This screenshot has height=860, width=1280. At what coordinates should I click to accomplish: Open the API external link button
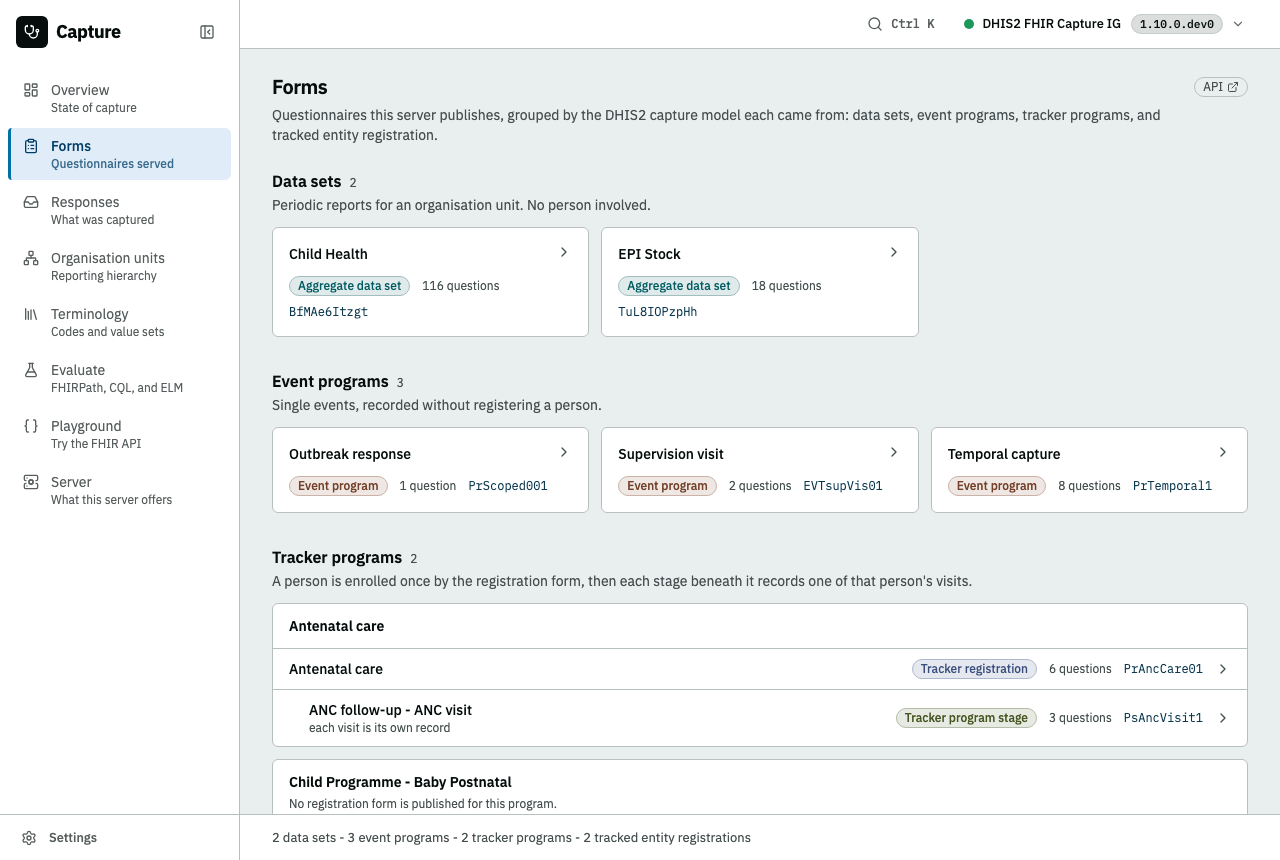click(1221, 87)
